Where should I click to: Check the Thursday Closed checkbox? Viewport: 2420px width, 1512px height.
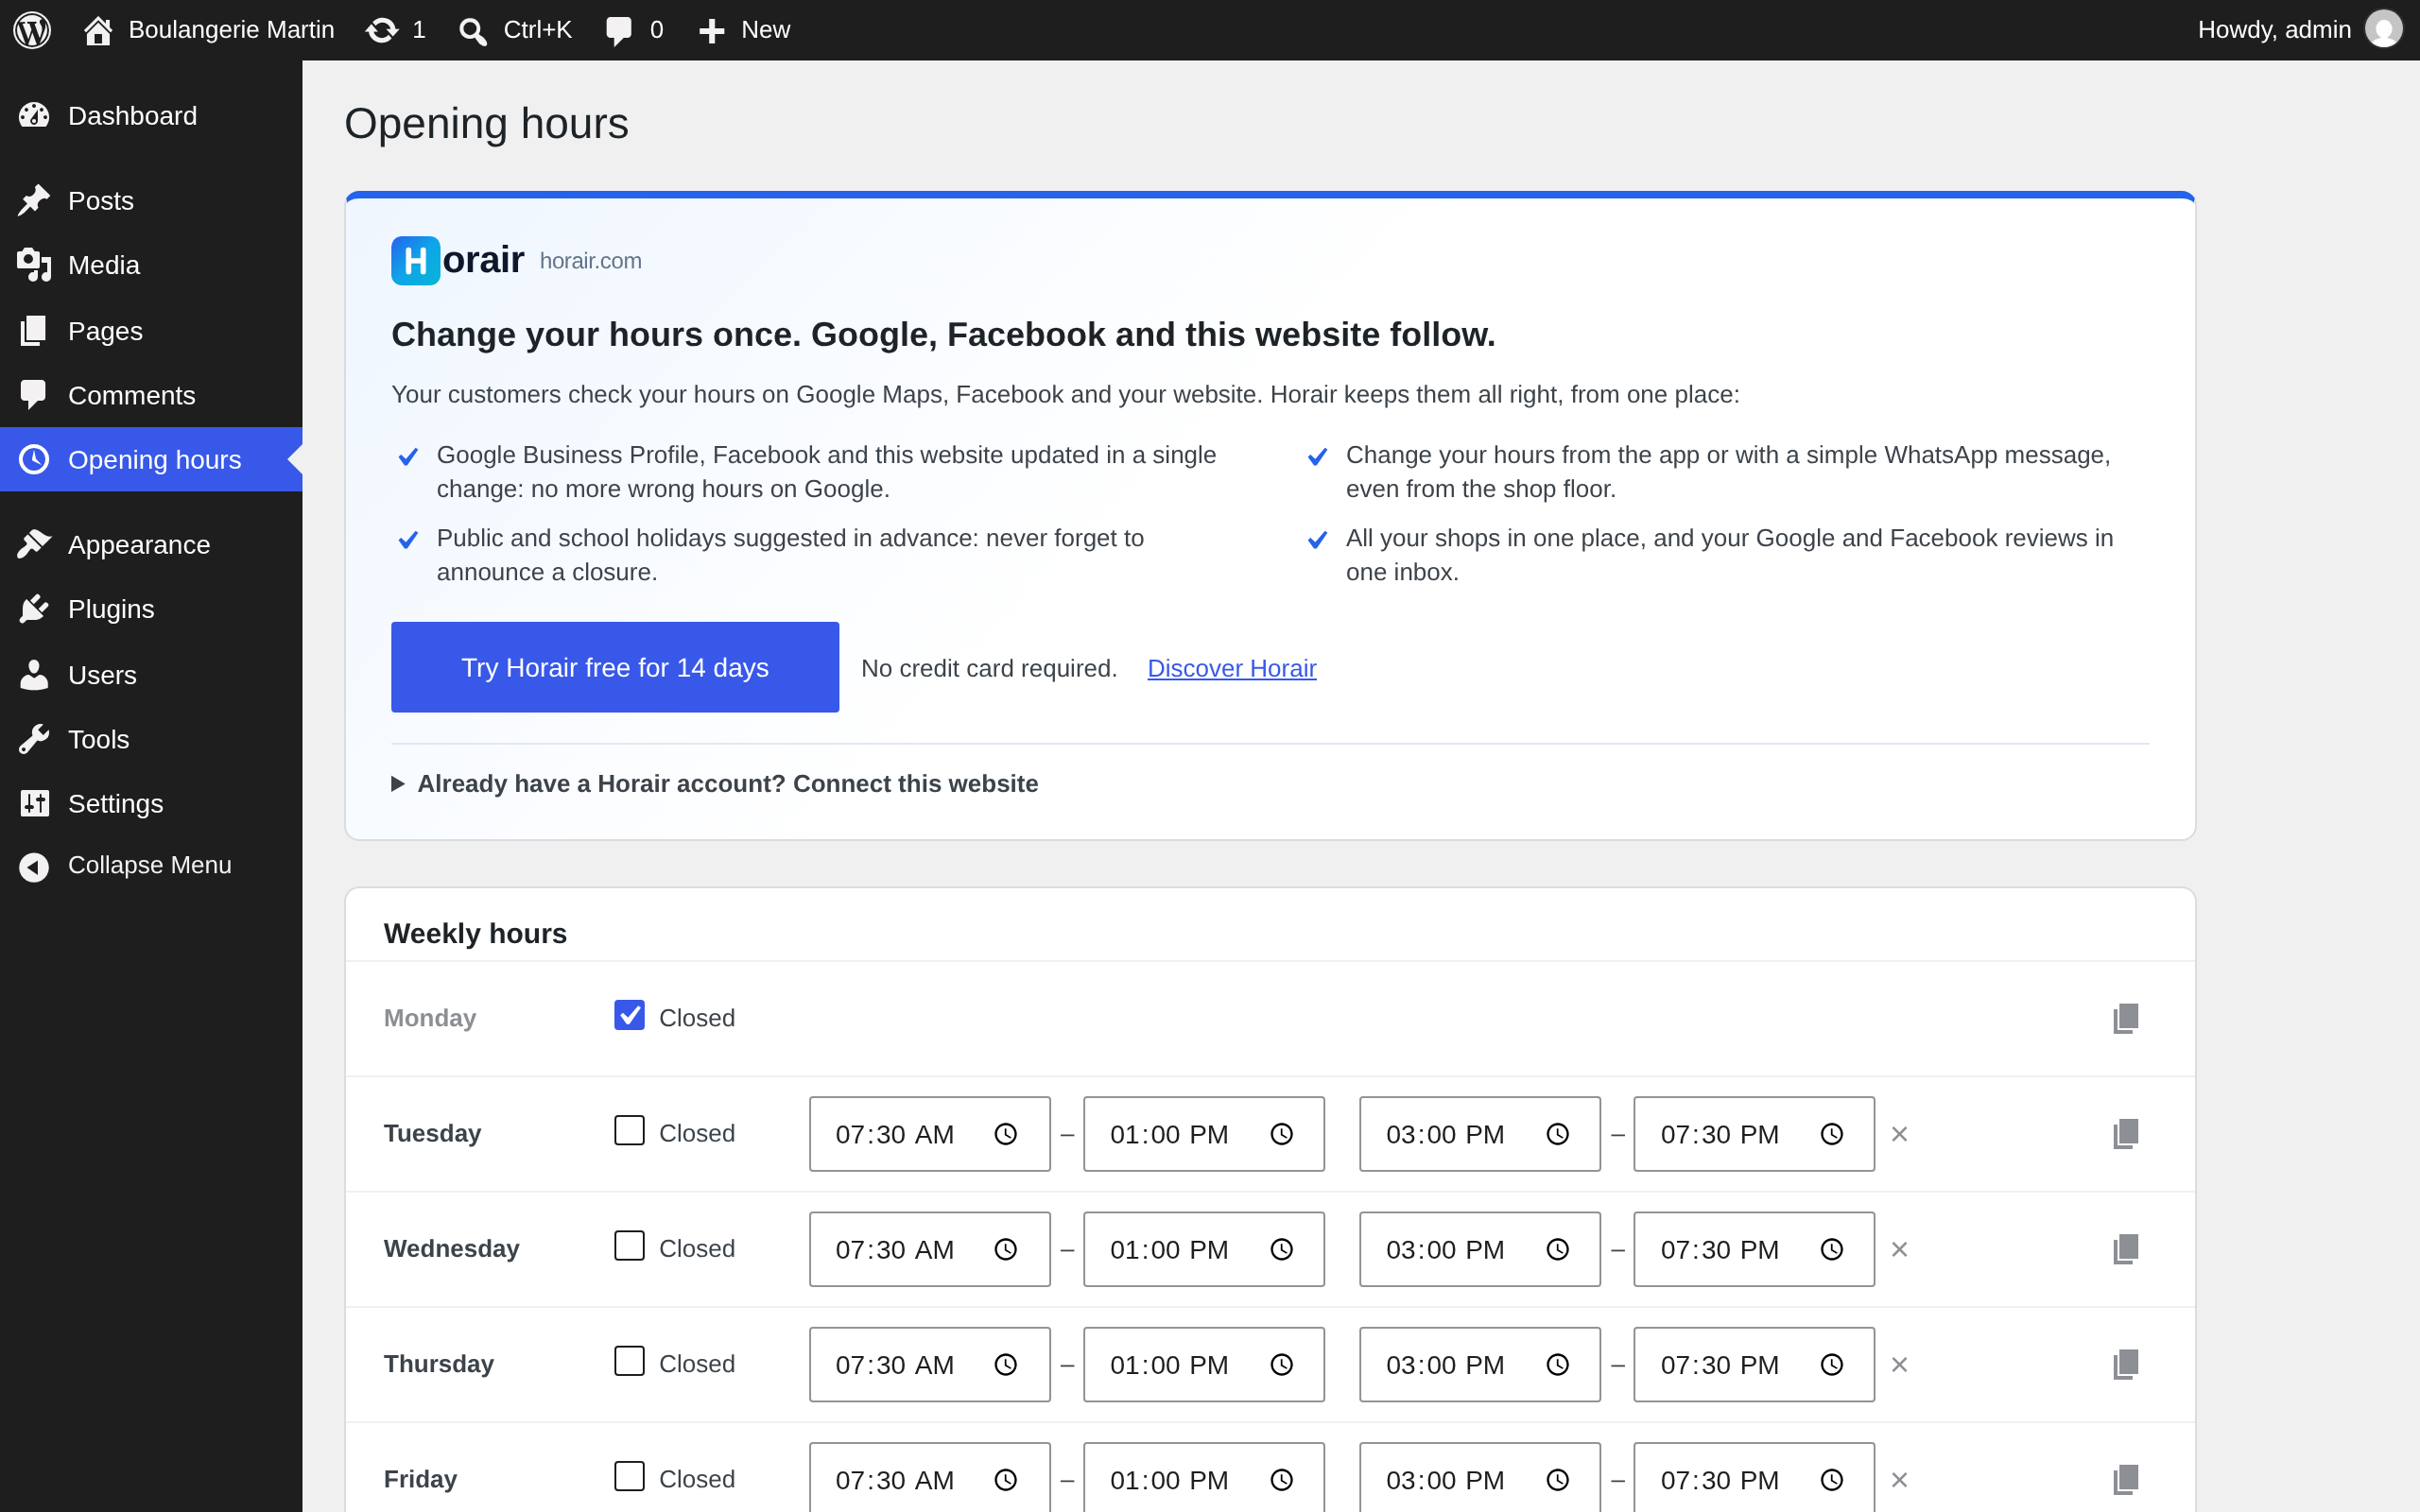(x=629, y=1361)
